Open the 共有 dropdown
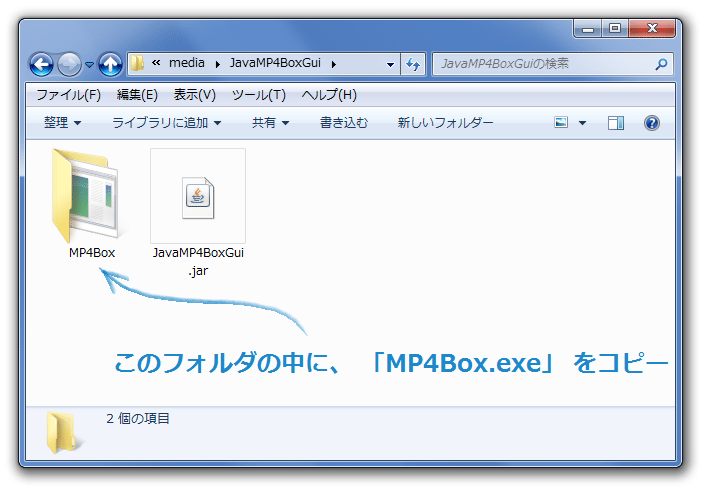The height and width of the screenshot is (490, 703). click(270, 123)
